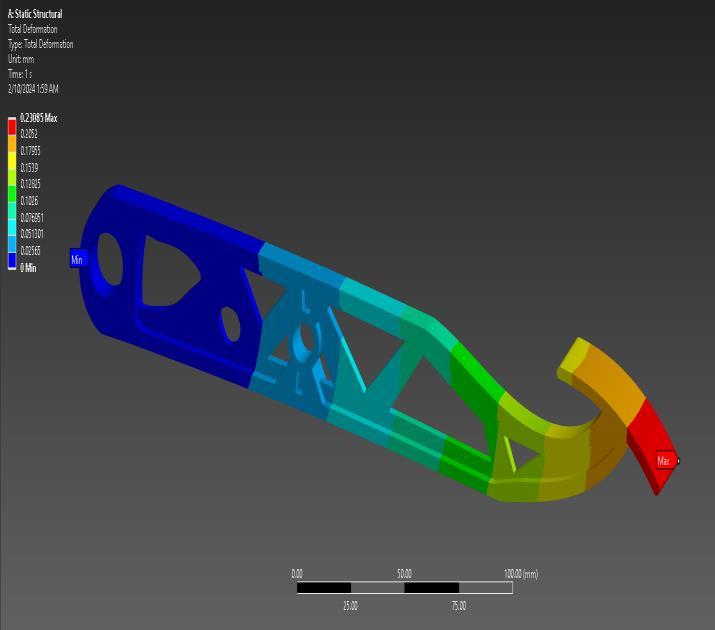Select the blue Min probe label
Screen dimensions: 715x630
77,259
